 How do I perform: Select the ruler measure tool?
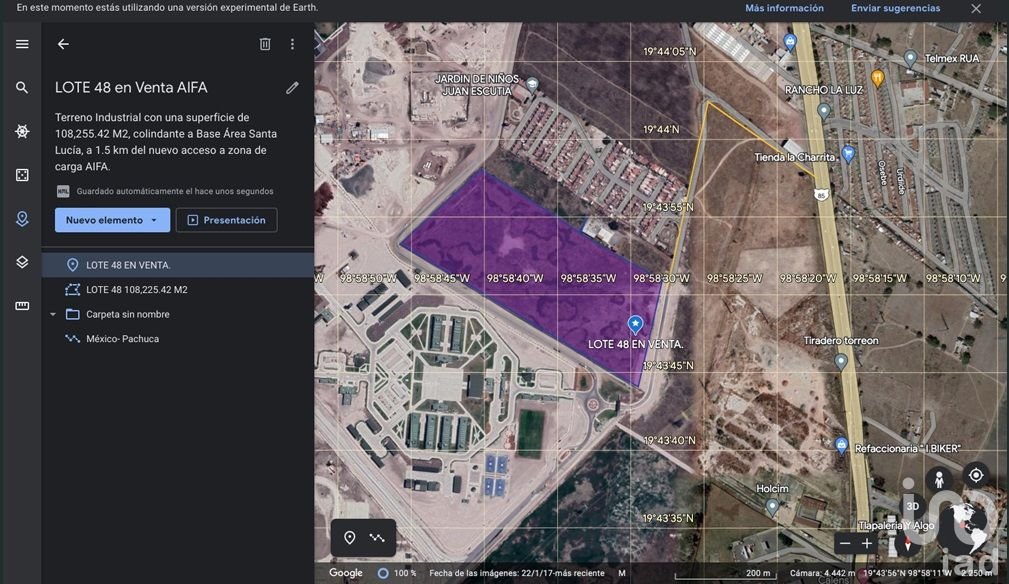22,306
